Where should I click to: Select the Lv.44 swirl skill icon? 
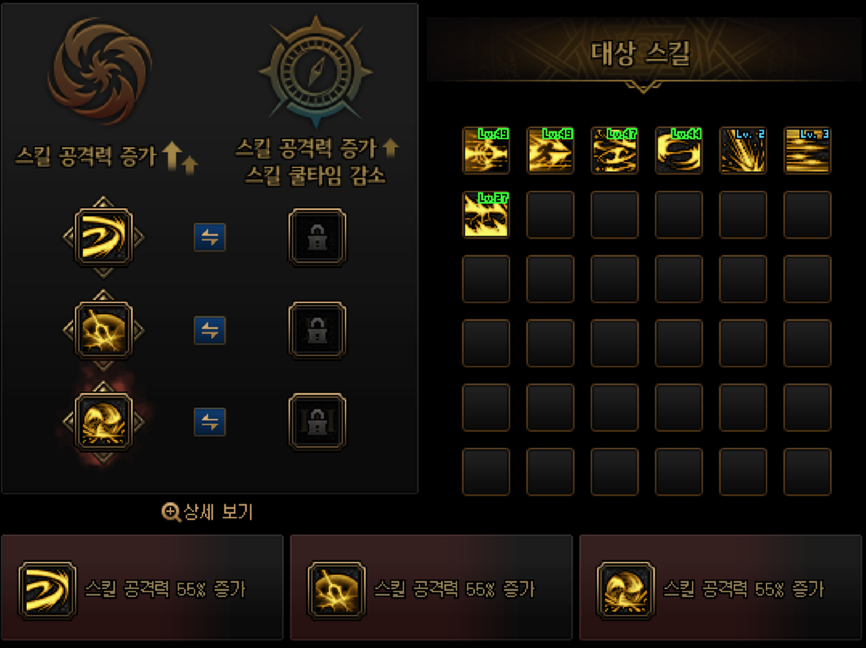[x=679, y=150]
